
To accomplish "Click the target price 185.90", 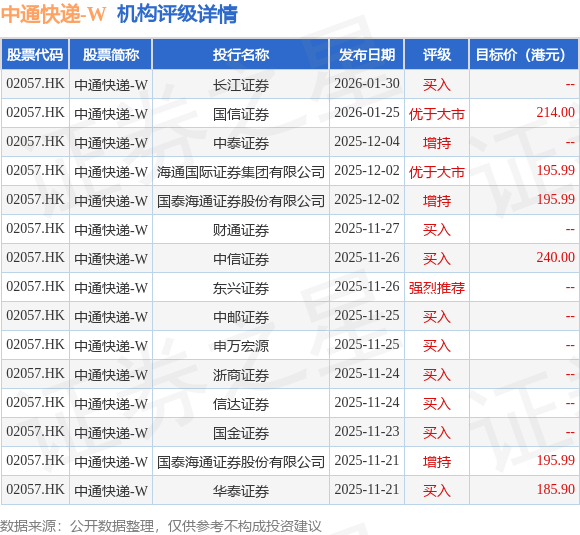I will tap(556, 489).
